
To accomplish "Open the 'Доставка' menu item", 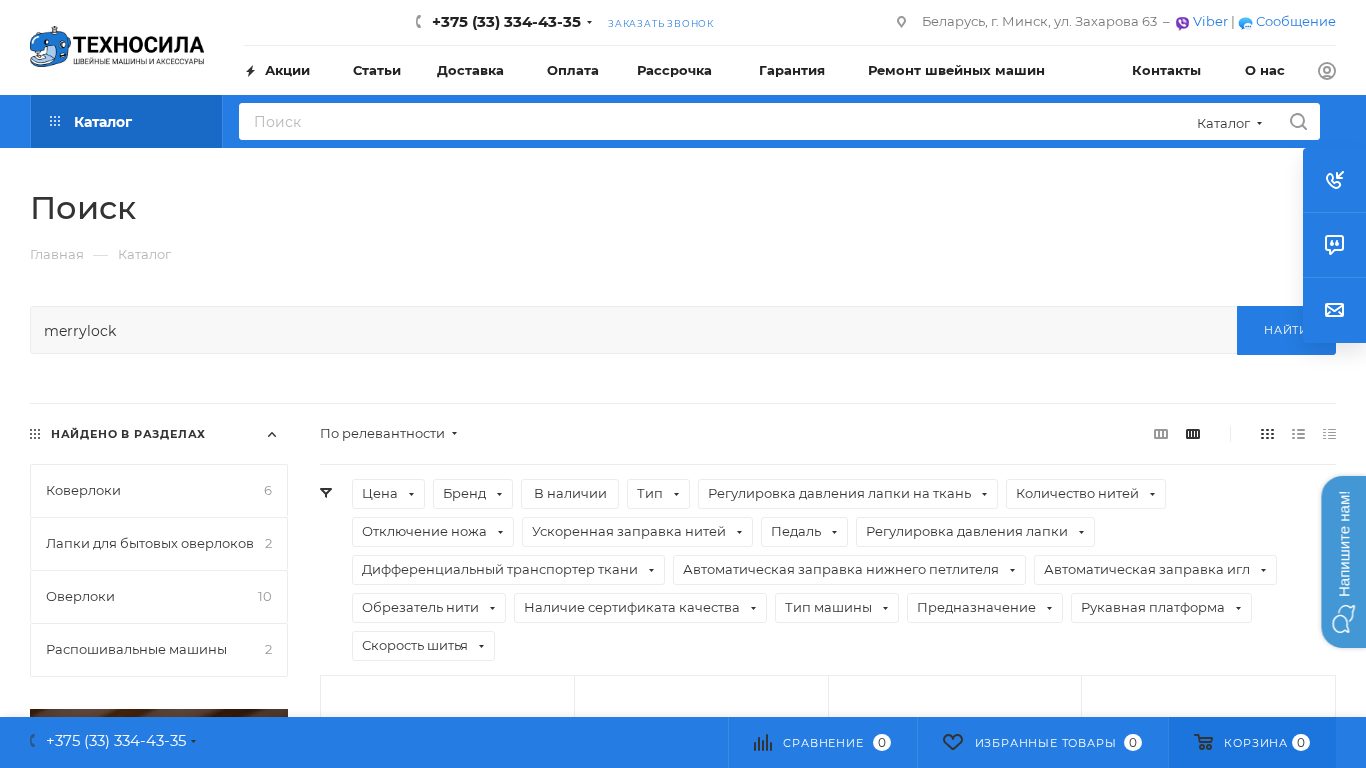I will (x=470, y=71).
